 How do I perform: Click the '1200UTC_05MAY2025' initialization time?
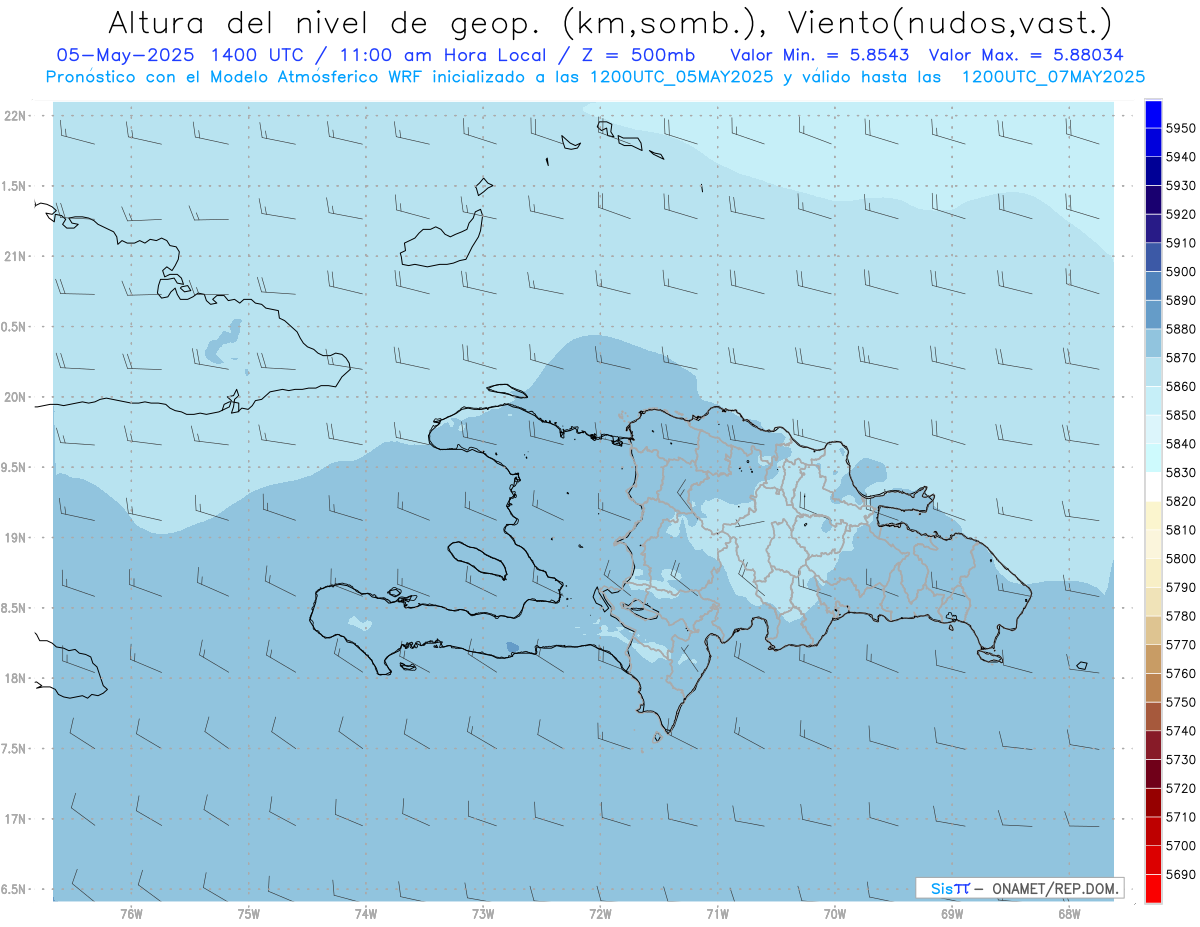coord(681,77)
